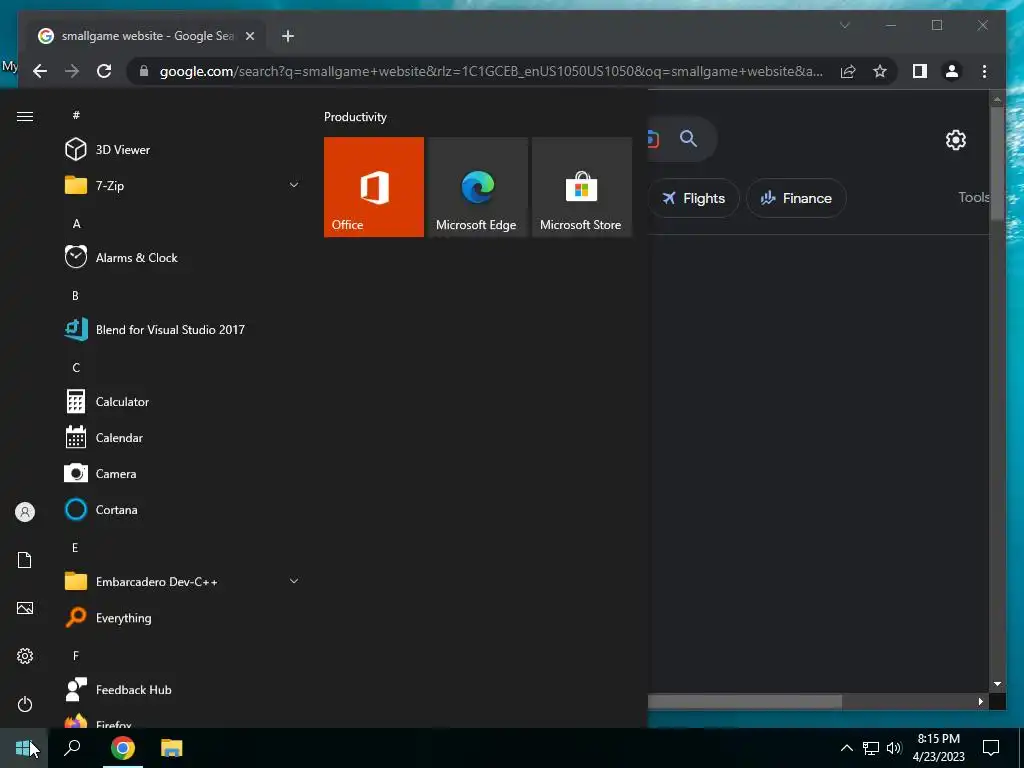Viewport: 1024px width, 768px height.
Task: Expand the Start menu hamburger button
Action: coord(25,116)
